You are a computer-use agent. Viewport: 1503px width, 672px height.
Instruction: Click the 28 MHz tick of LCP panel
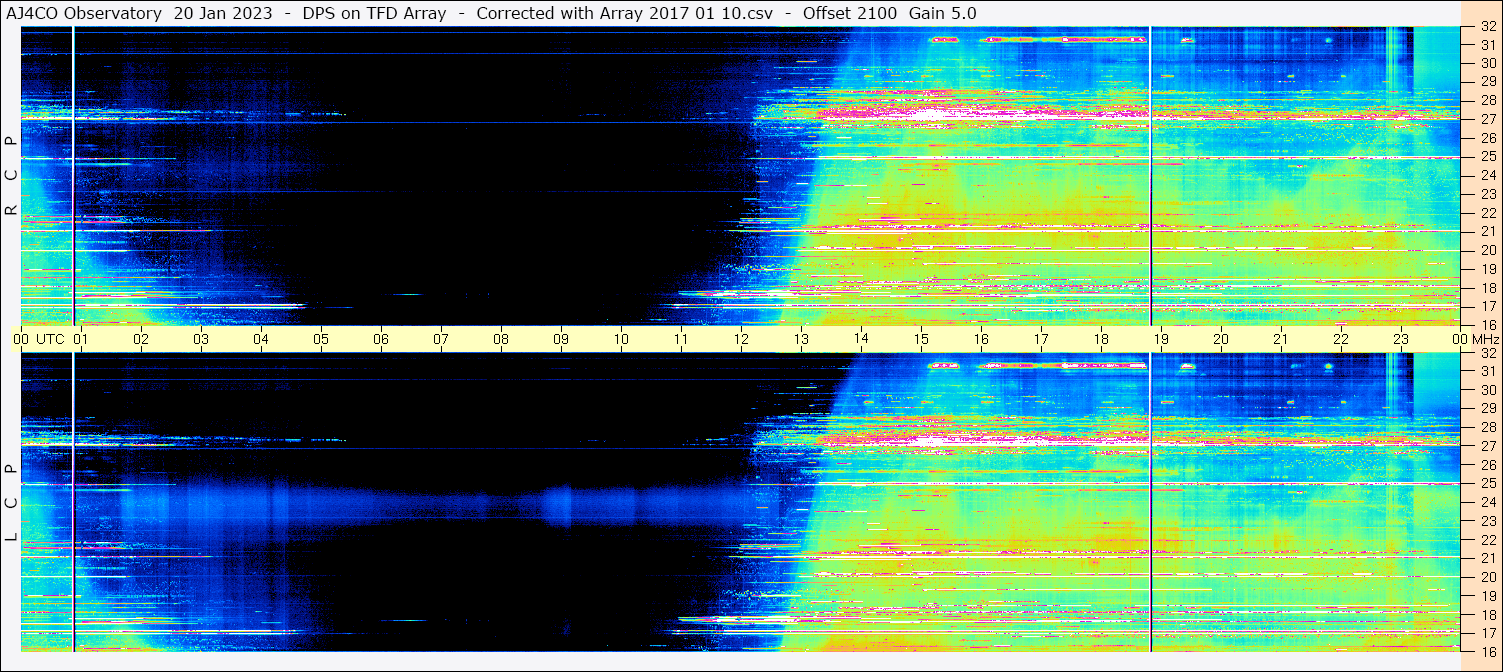pos(1487,427)
